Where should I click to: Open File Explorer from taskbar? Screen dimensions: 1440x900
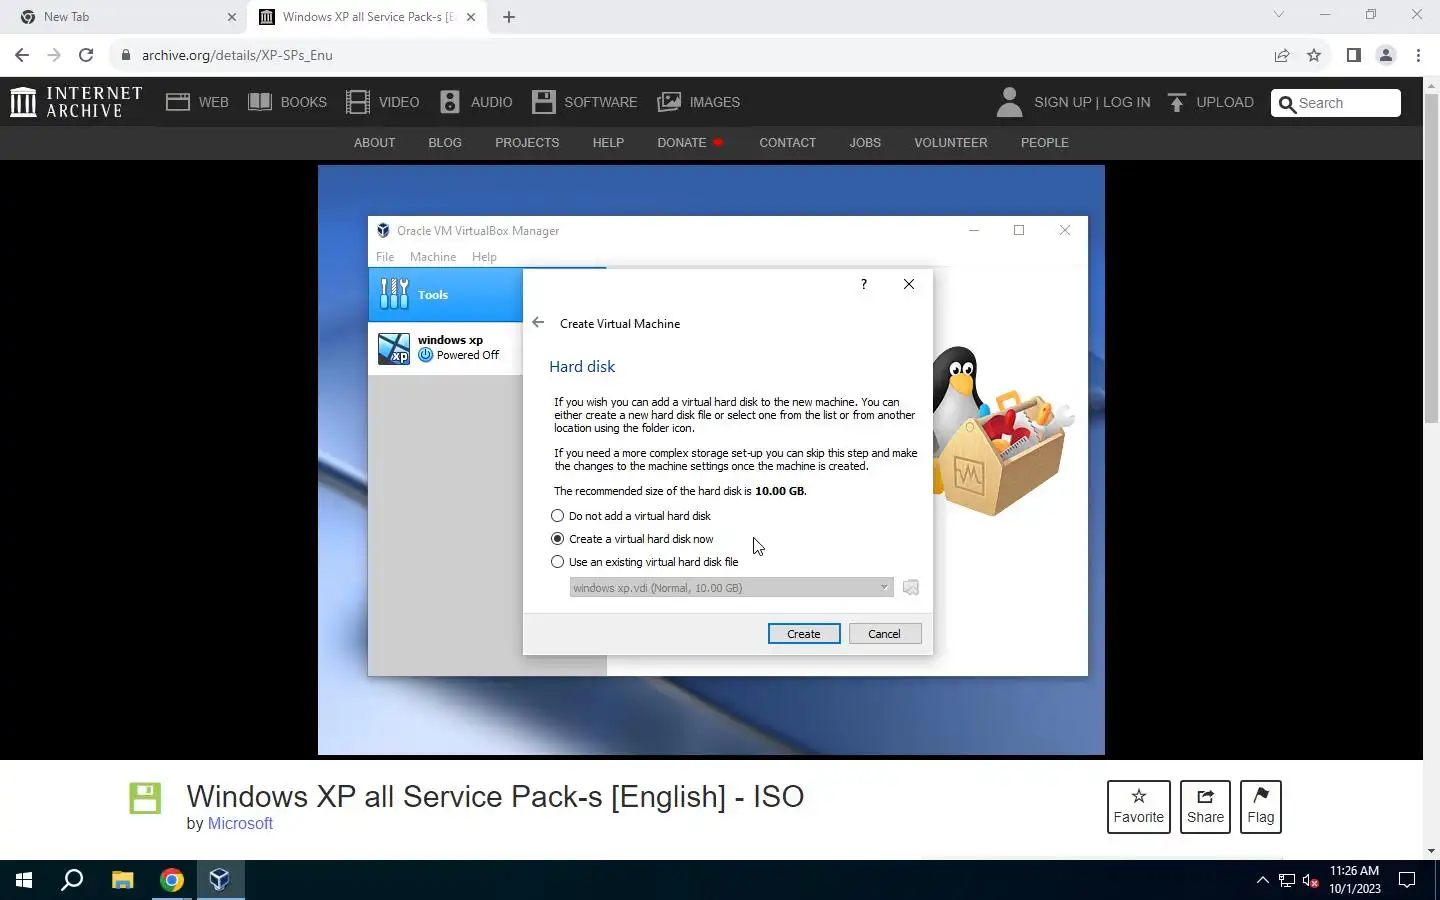tap(122, 880)
